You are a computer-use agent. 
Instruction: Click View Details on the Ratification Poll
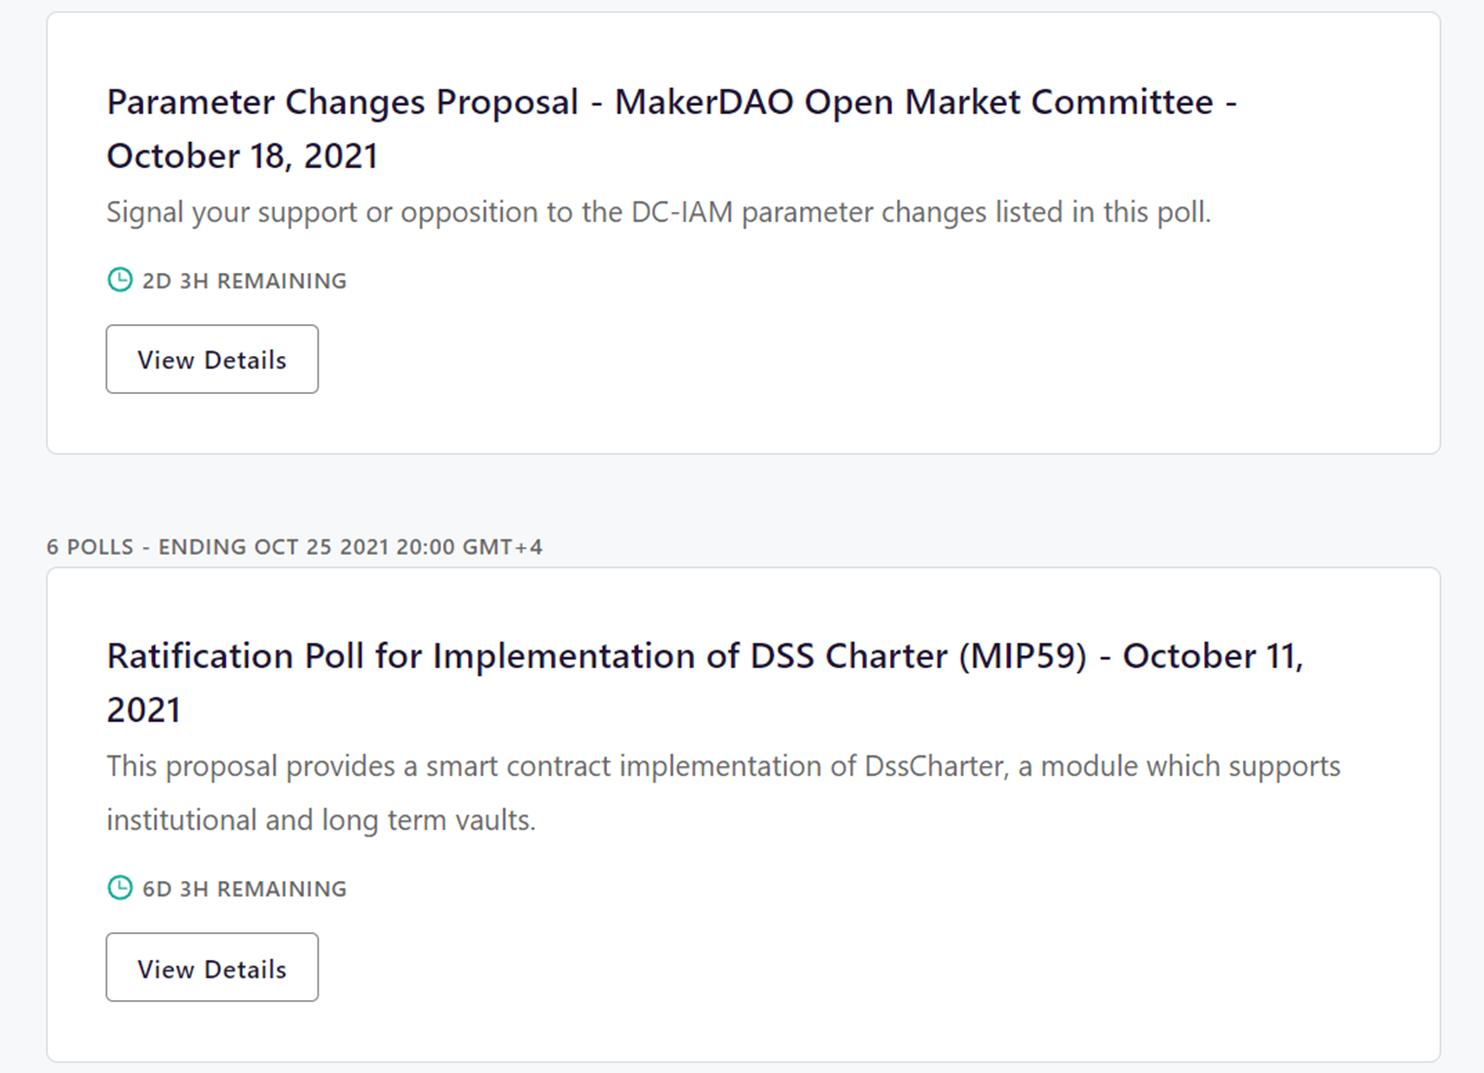click(x=211, y=967)
